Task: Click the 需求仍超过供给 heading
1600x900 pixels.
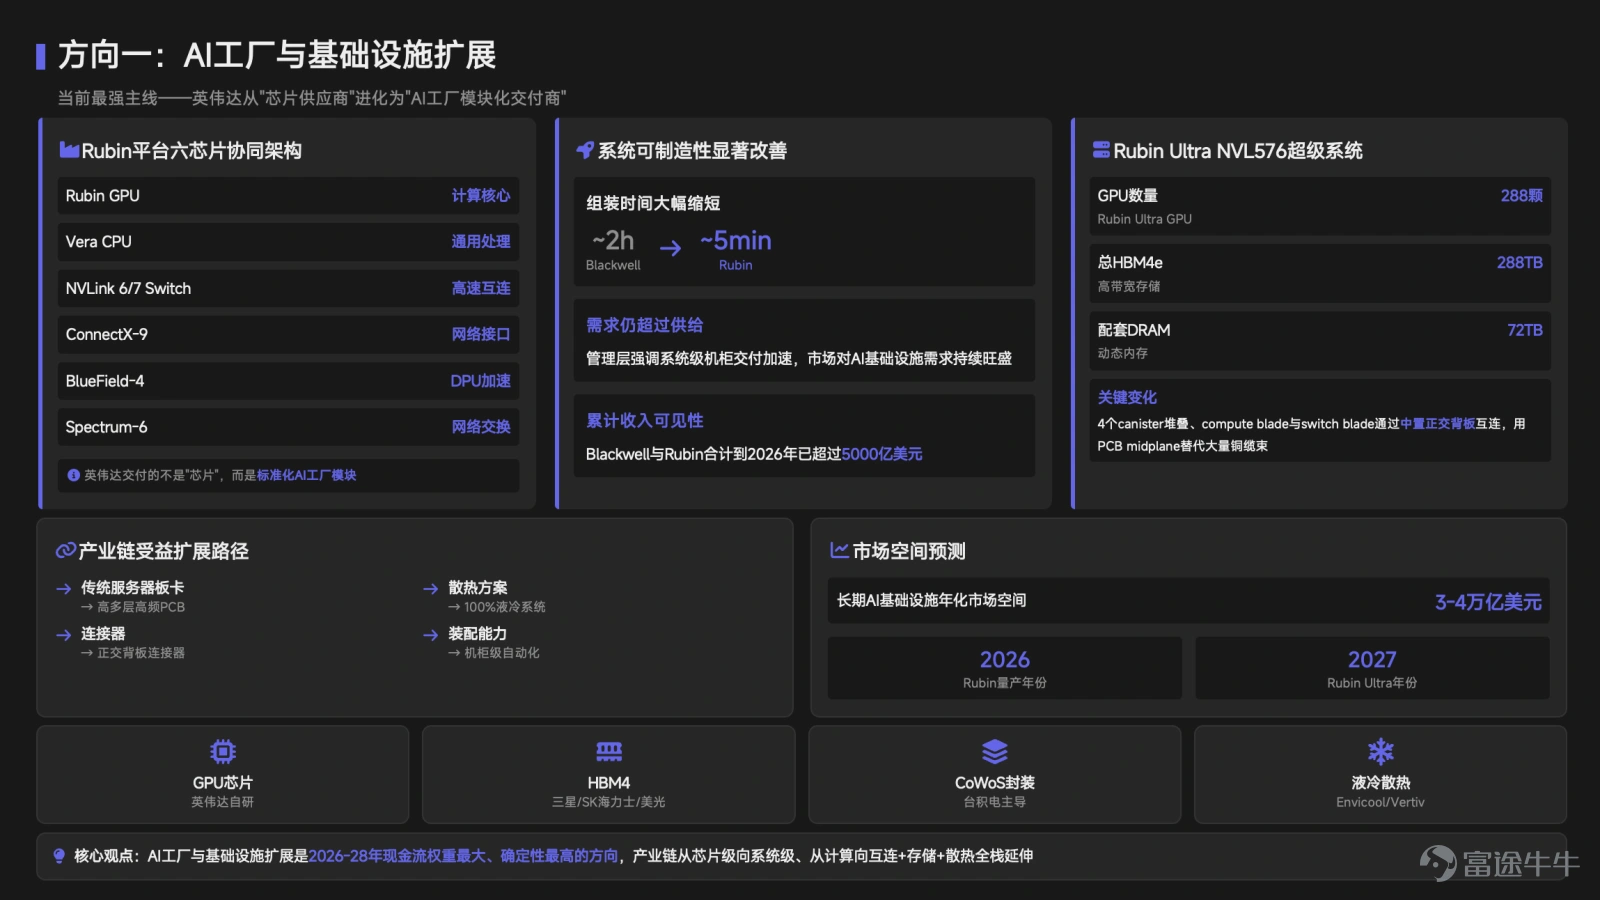Action: (x=645, y=325)
